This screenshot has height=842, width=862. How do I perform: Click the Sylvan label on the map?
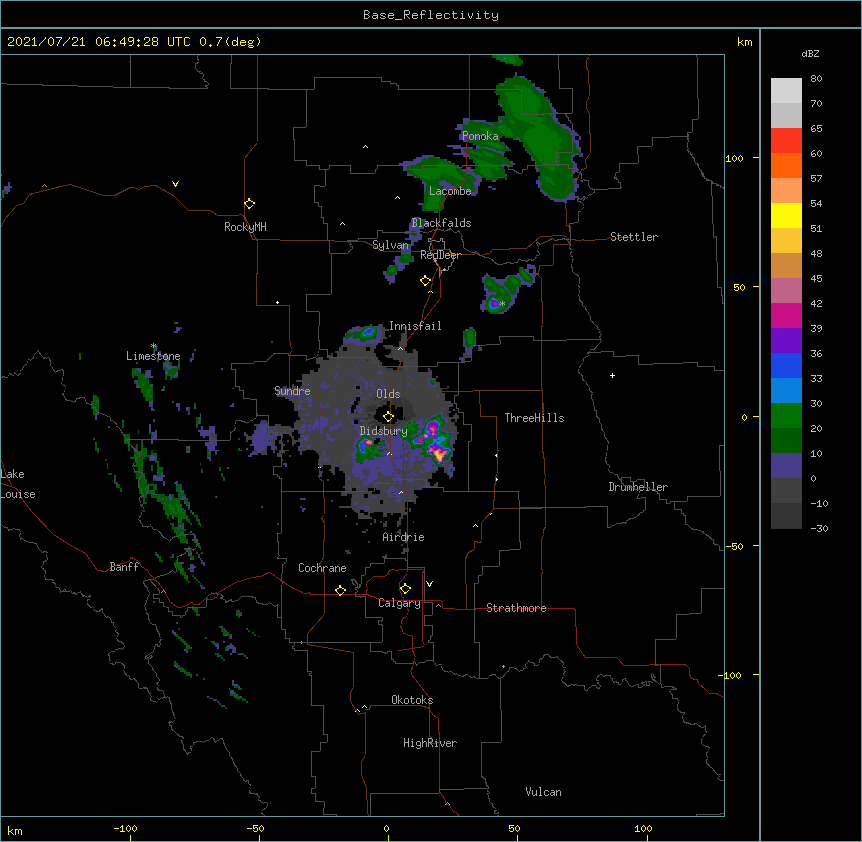point(390,245)
